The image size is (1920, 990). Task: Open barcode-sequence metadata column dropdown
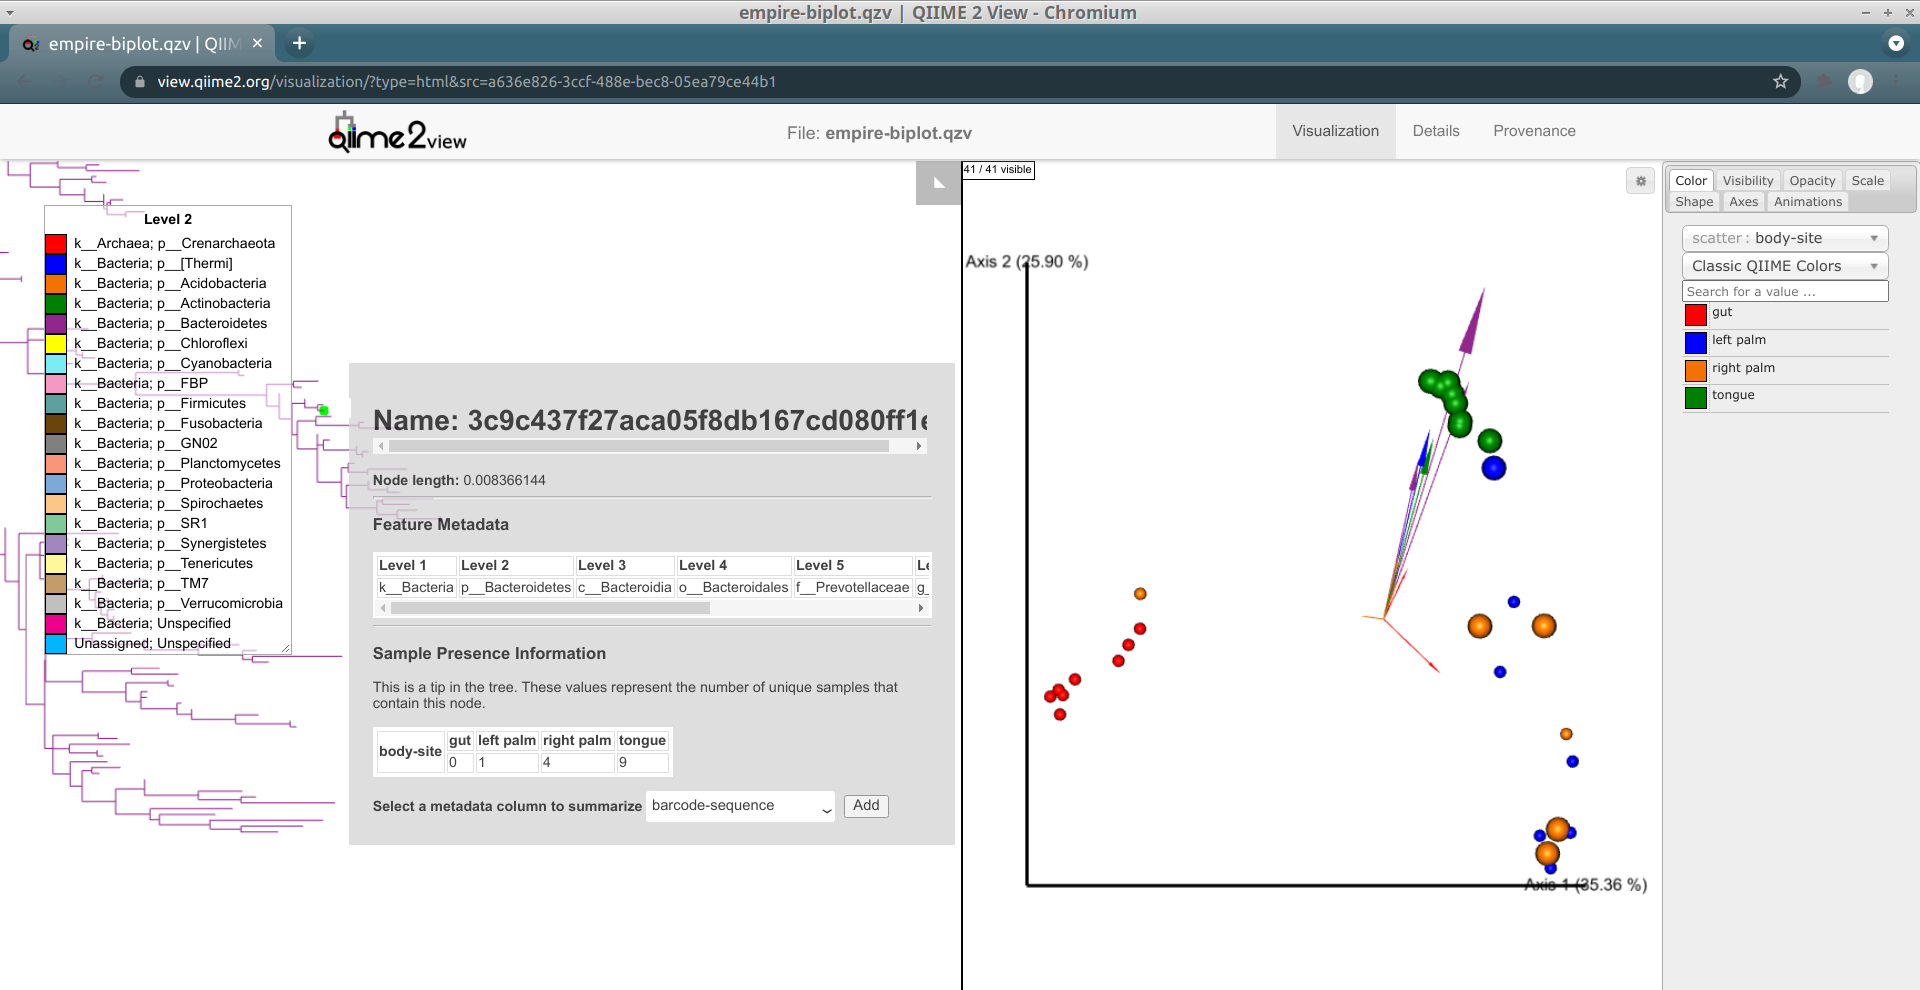[740, 806]
